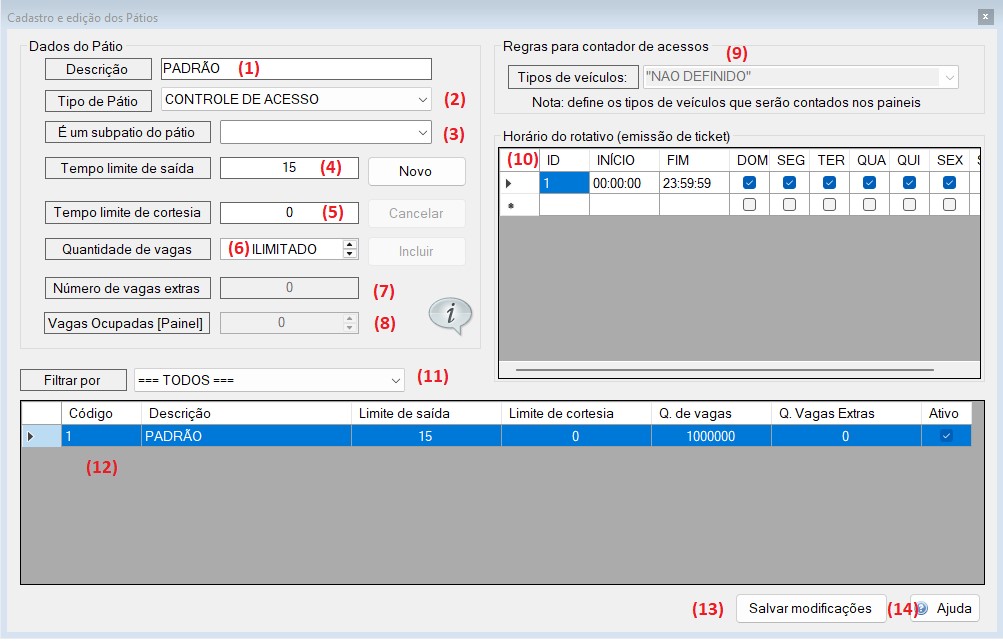Sort by Descrição column header in list
This screenshot has width=1003, height=641.
pyautogui.click(x=246, y=413)
